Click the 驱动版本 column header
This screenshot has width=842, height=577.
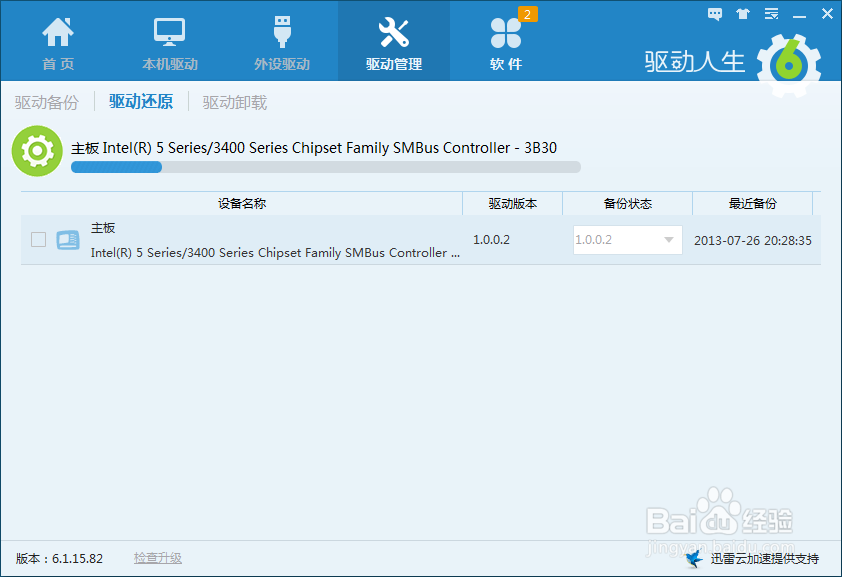tap(513, 203)
